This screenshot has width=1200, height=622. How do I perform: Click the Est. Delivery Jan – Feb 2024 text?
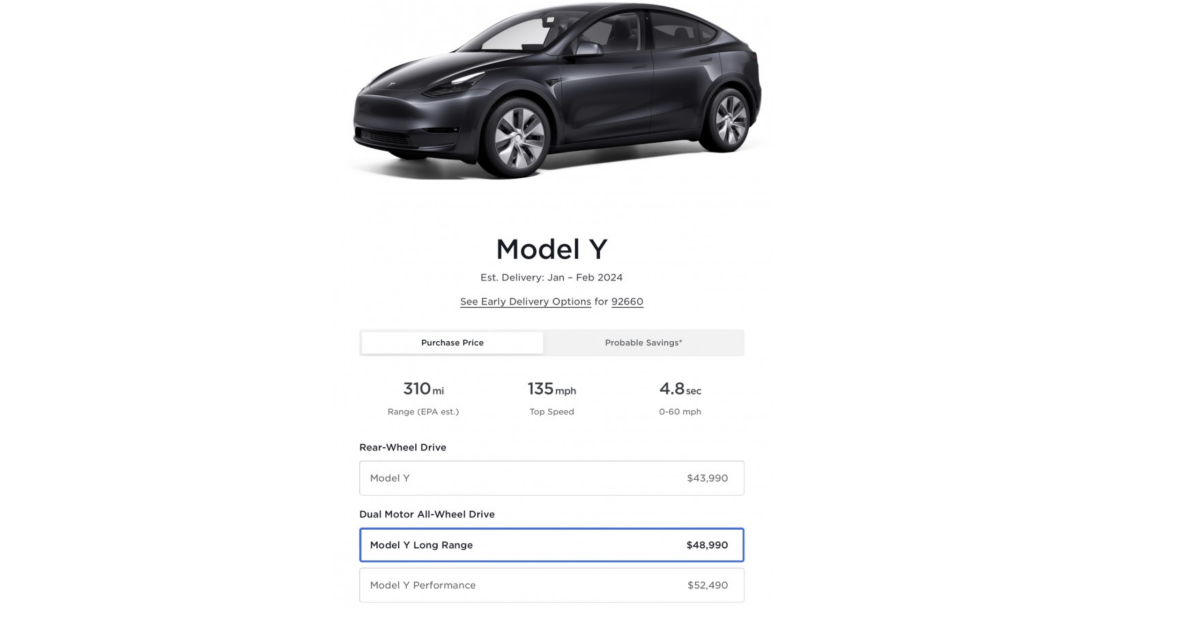click(551, 277)
